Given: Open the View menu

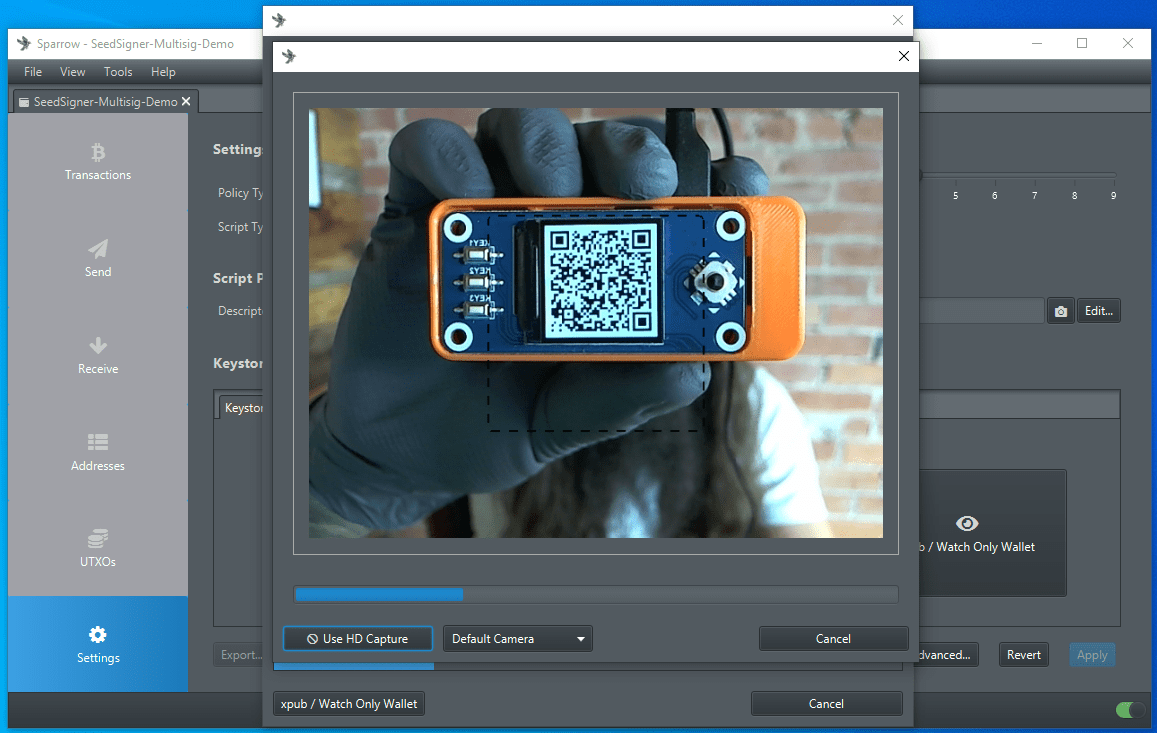Looking at the screenshot, I should (x=73, y=72).
